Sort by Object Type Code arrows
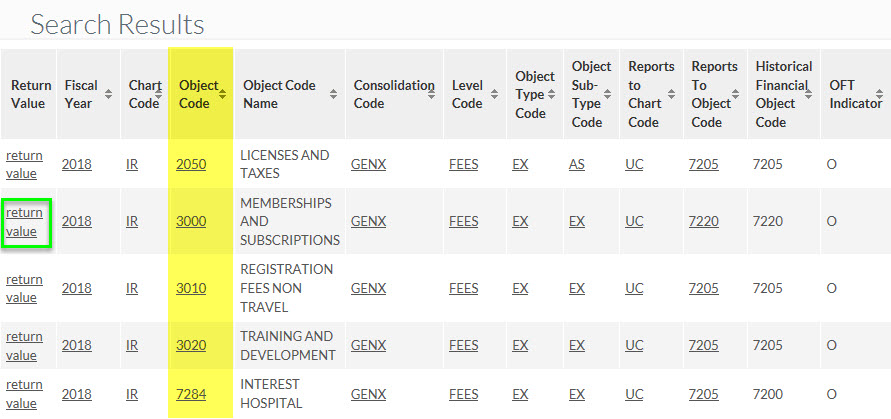The height and width of the screenshot is (419, 891). [552, 94]
